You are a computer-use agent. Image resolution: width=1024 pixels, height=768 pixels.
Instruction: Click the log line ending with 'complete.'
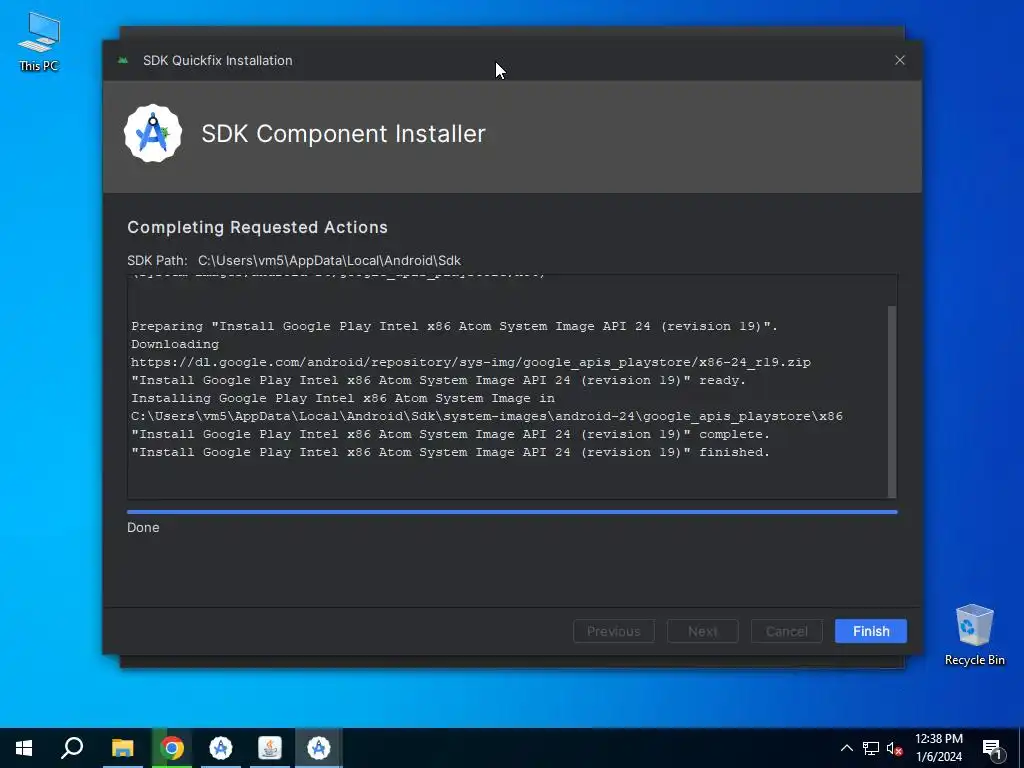451,434
